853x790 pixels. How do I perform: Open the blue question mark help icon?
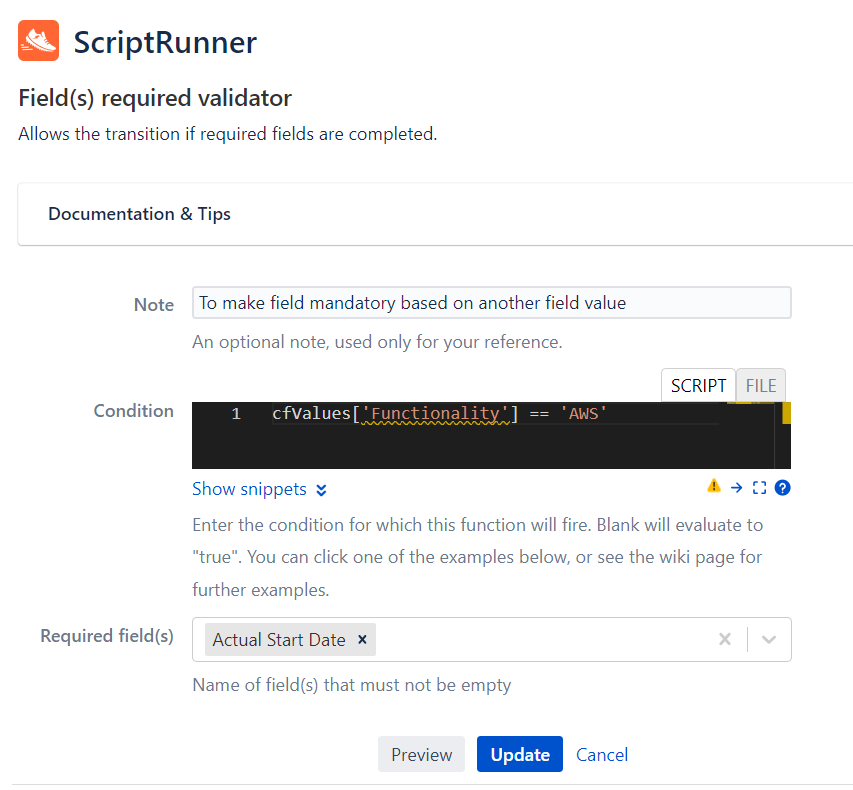pyautogui.click(x=782, y=488)
